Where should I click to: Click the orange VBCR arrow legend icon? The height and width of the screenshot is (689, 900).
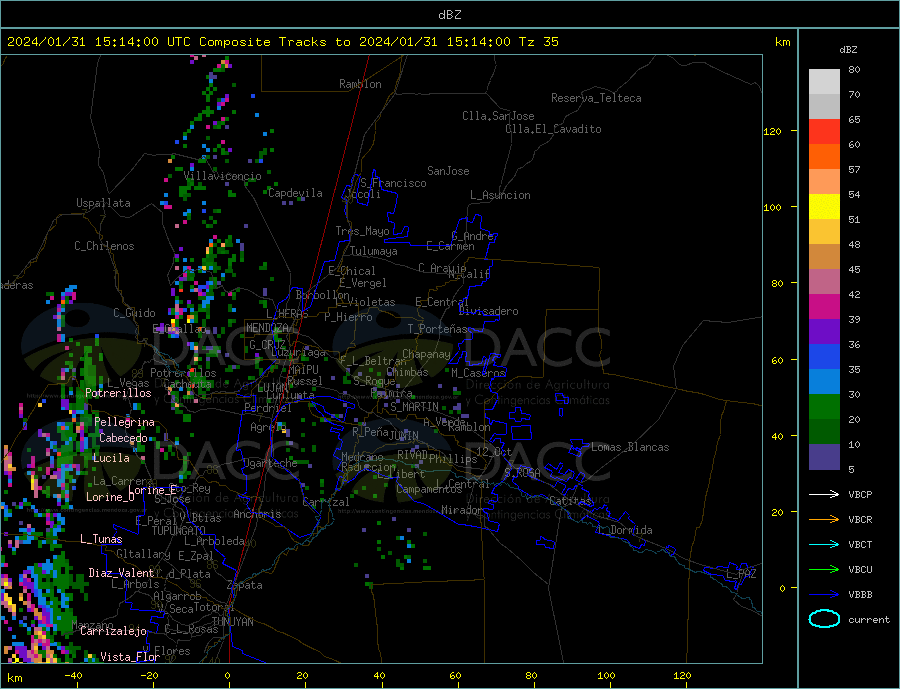(x=824, y=520)
